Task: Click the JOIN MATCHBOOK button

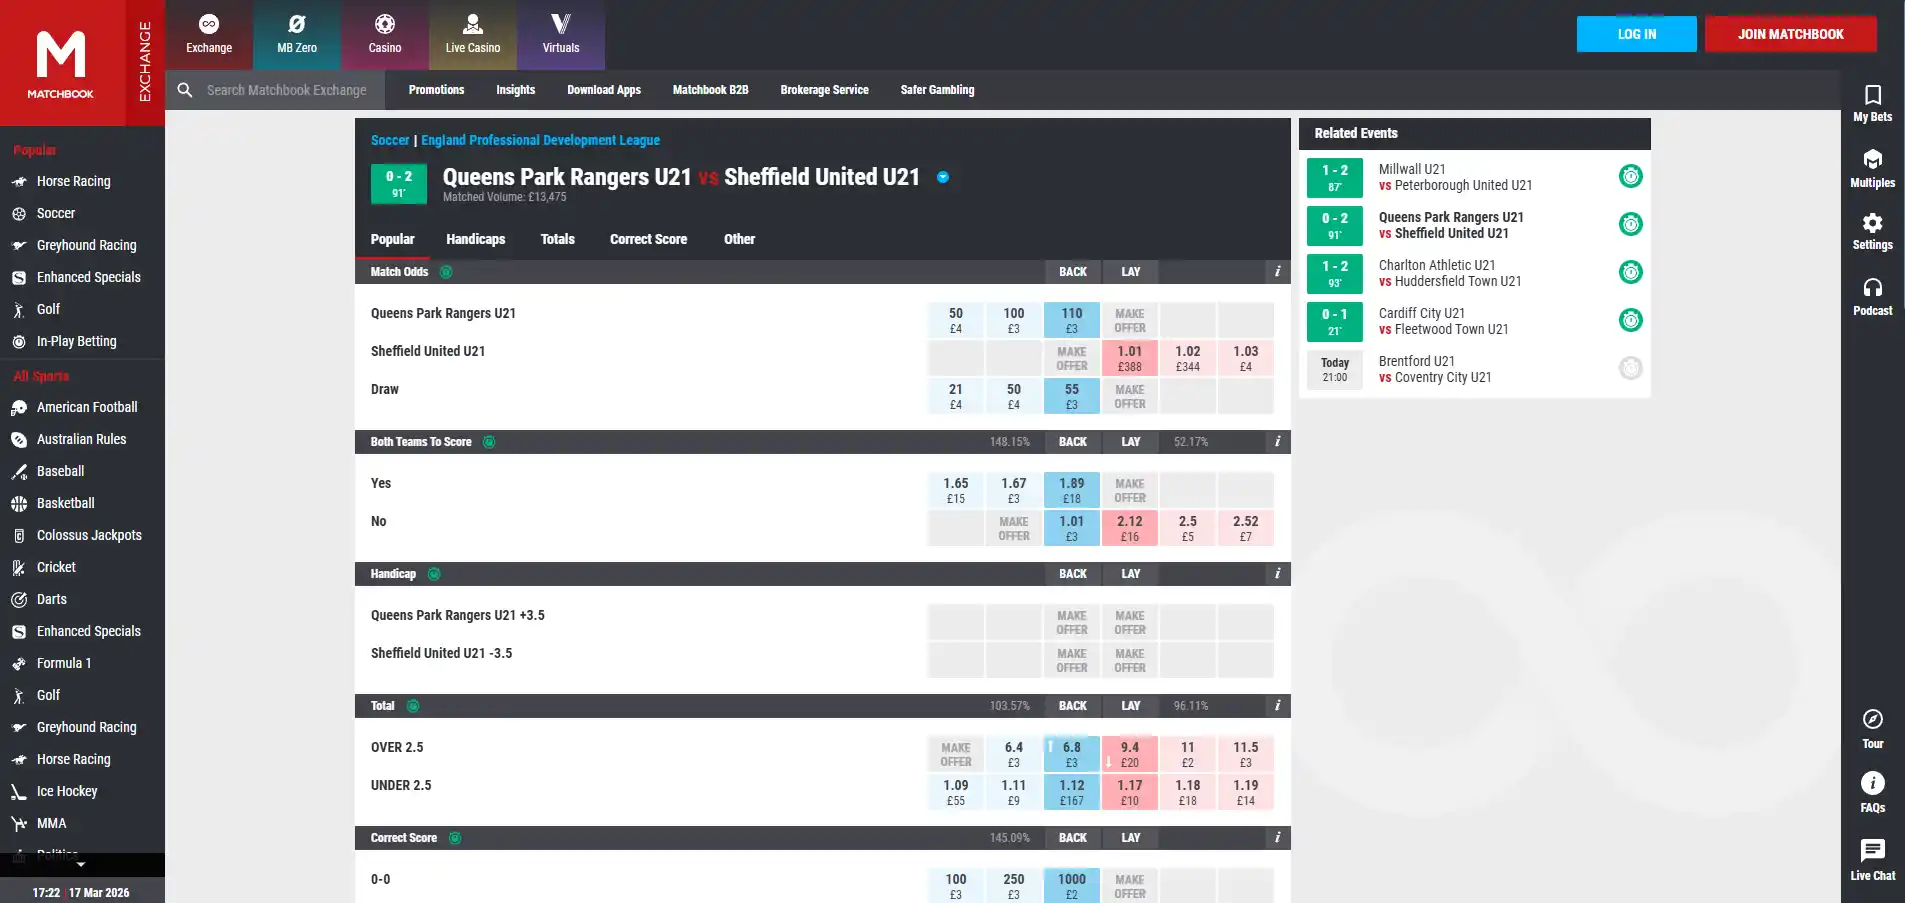Action: click(x=1791, y=34)
